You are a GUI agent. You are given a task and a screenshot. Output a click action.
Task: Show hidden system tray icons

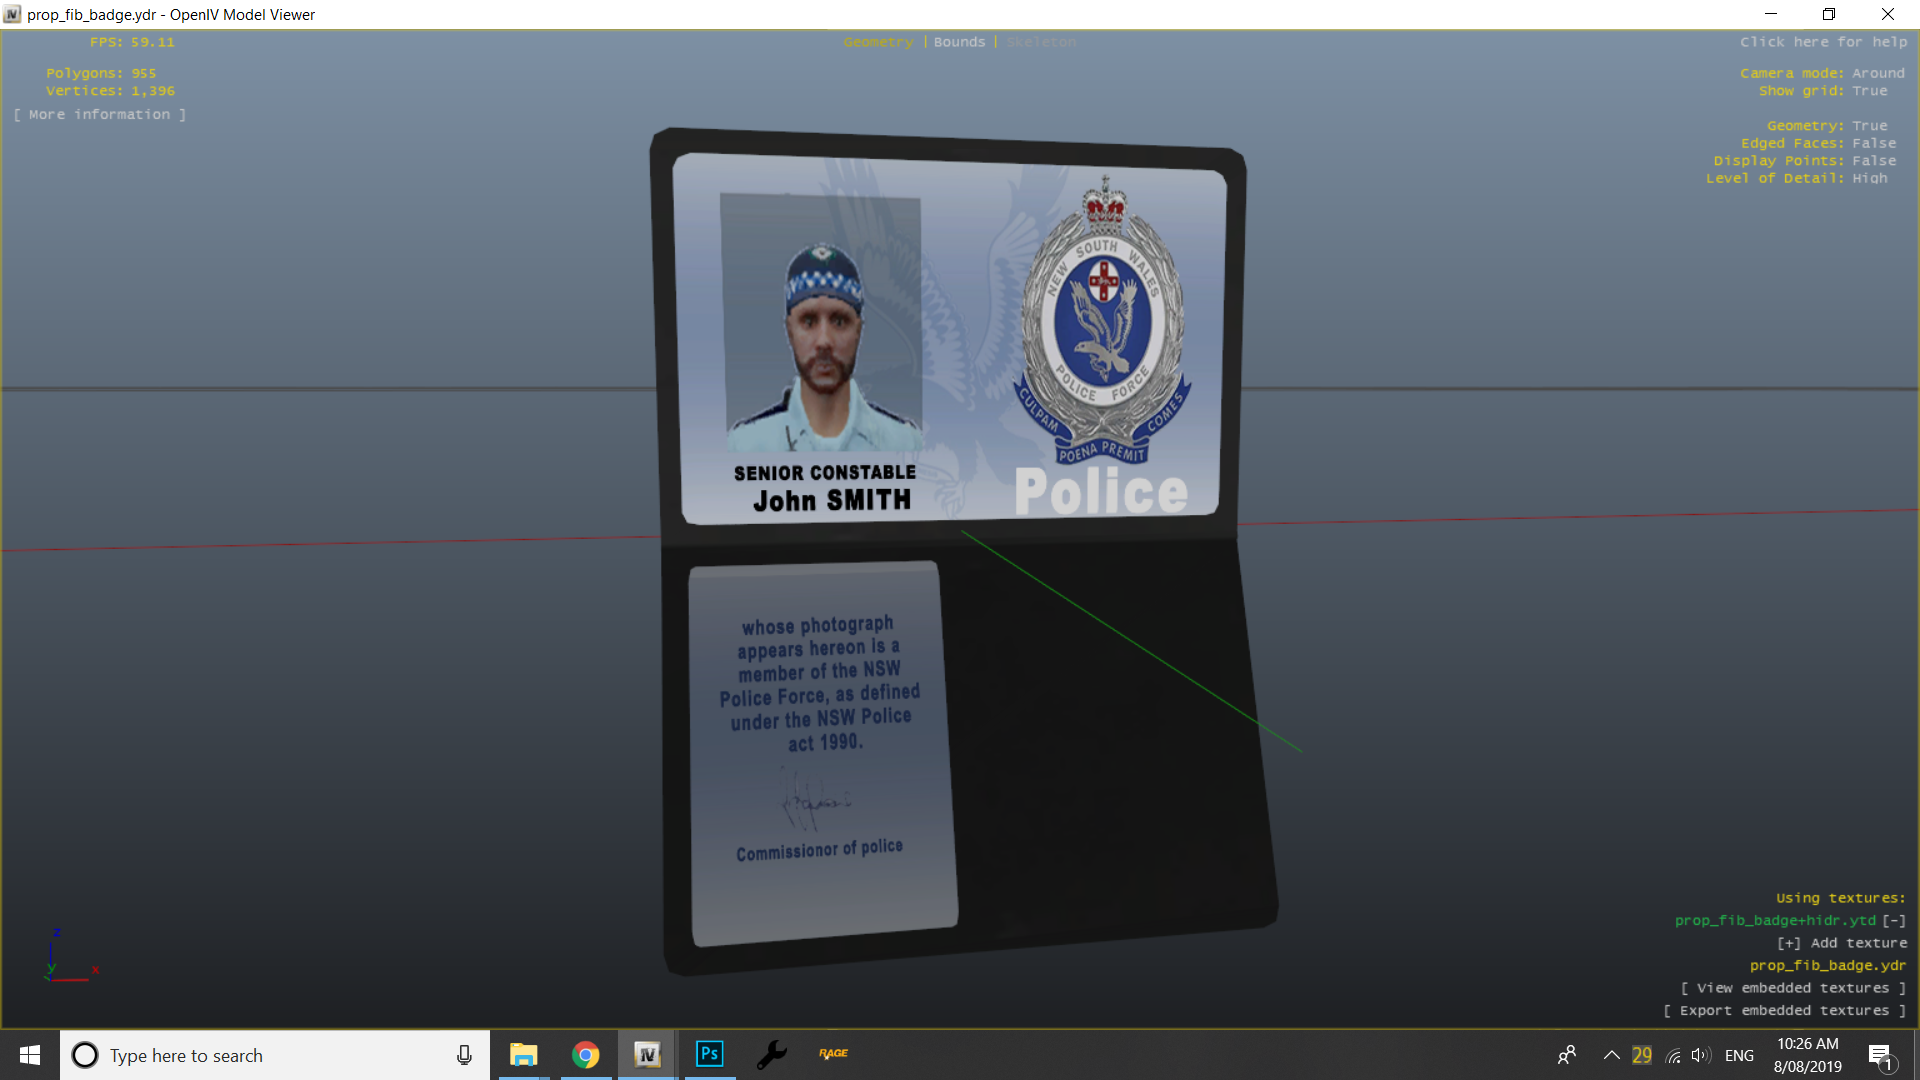coord(1611,1055)
